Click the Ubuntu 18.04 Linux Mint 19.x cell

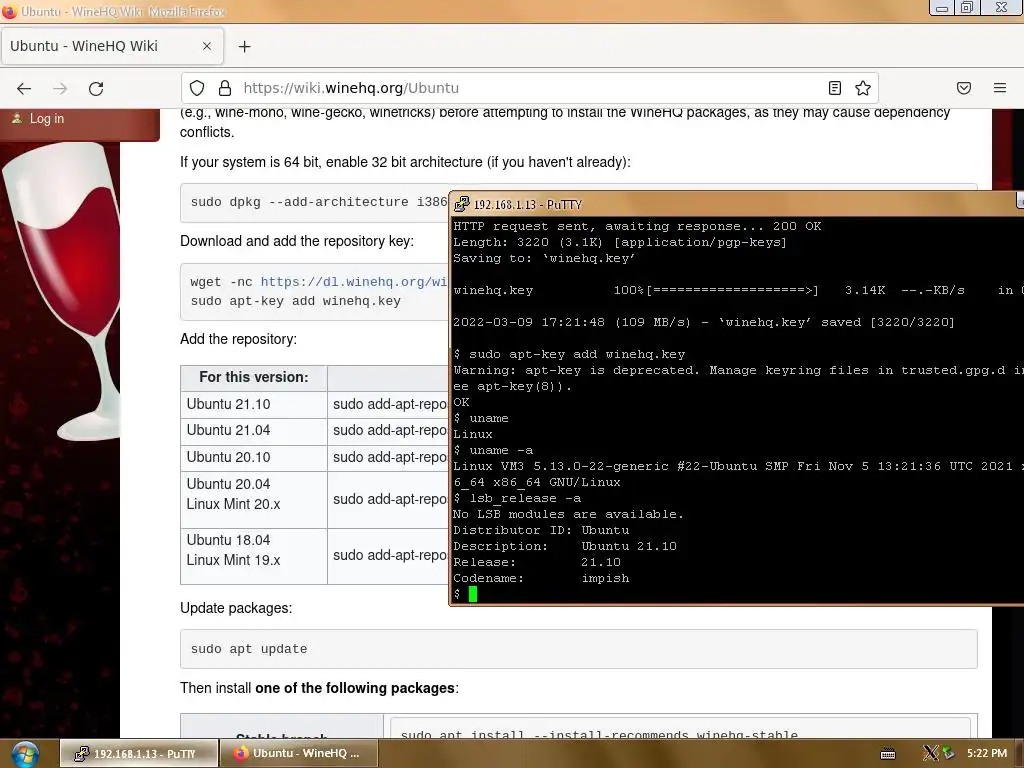click(x=254, y=556)
